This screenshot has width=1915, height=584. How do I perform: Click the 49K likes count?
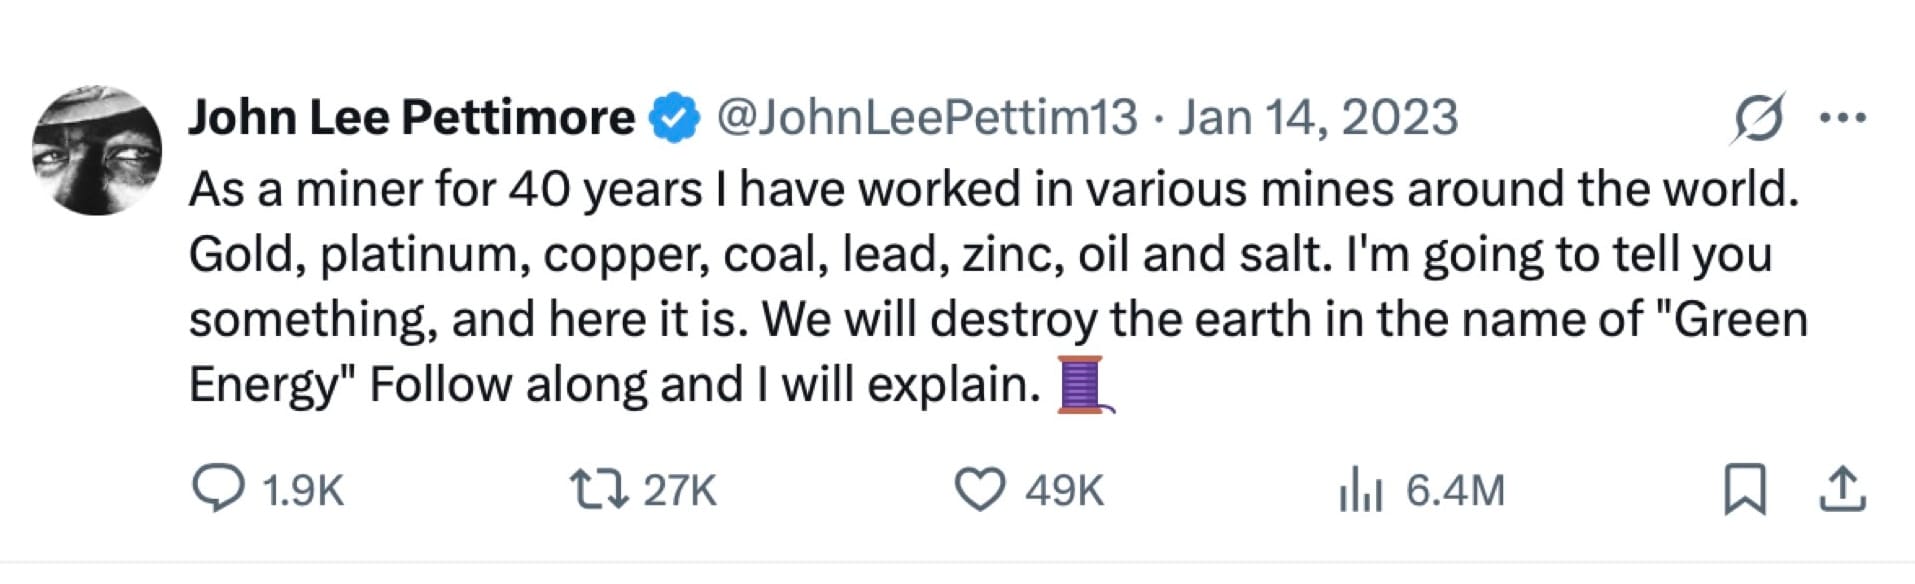pos(1064,491)
